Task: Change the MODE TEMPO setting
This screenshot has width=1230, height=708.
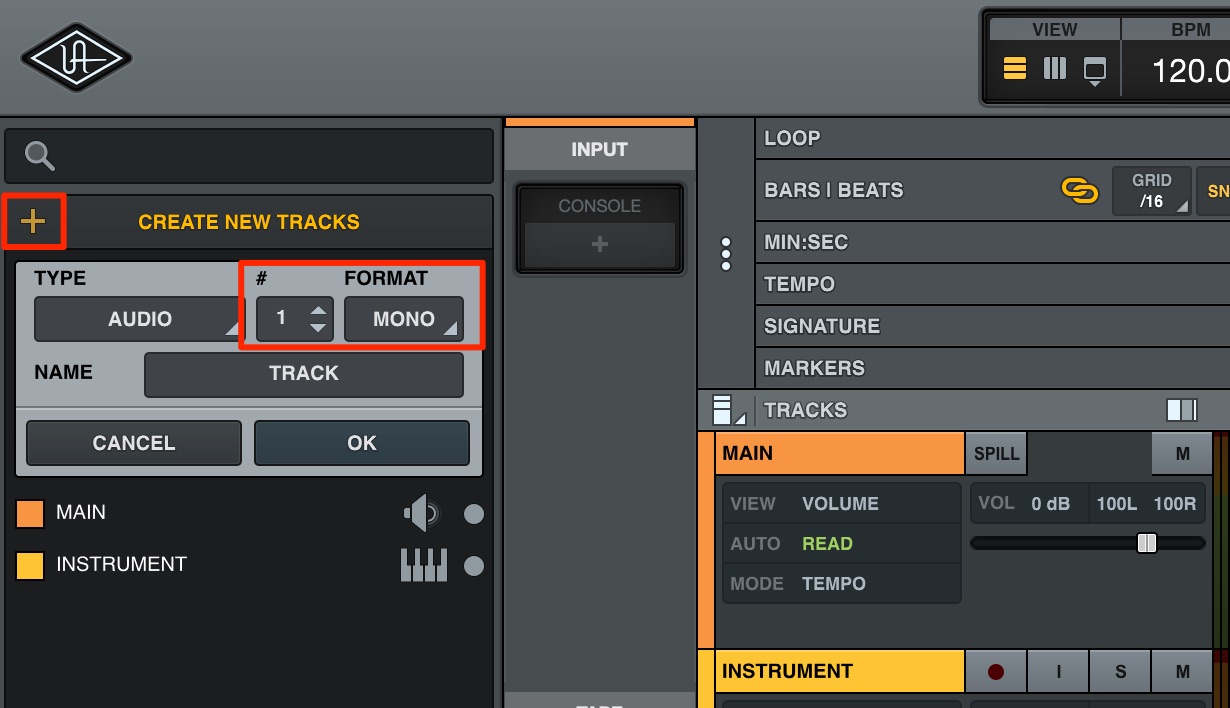Action: pyautogui.click(x=841, y=584)
